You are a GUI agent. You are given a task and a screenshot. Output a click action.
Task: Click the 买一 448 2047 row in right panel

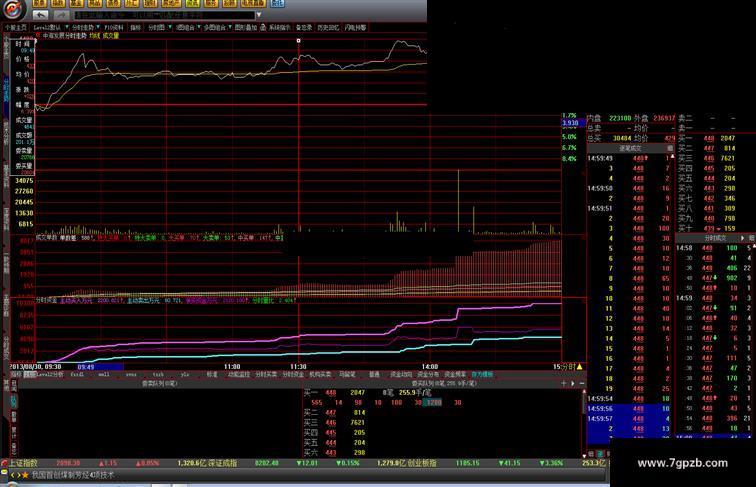707,138
